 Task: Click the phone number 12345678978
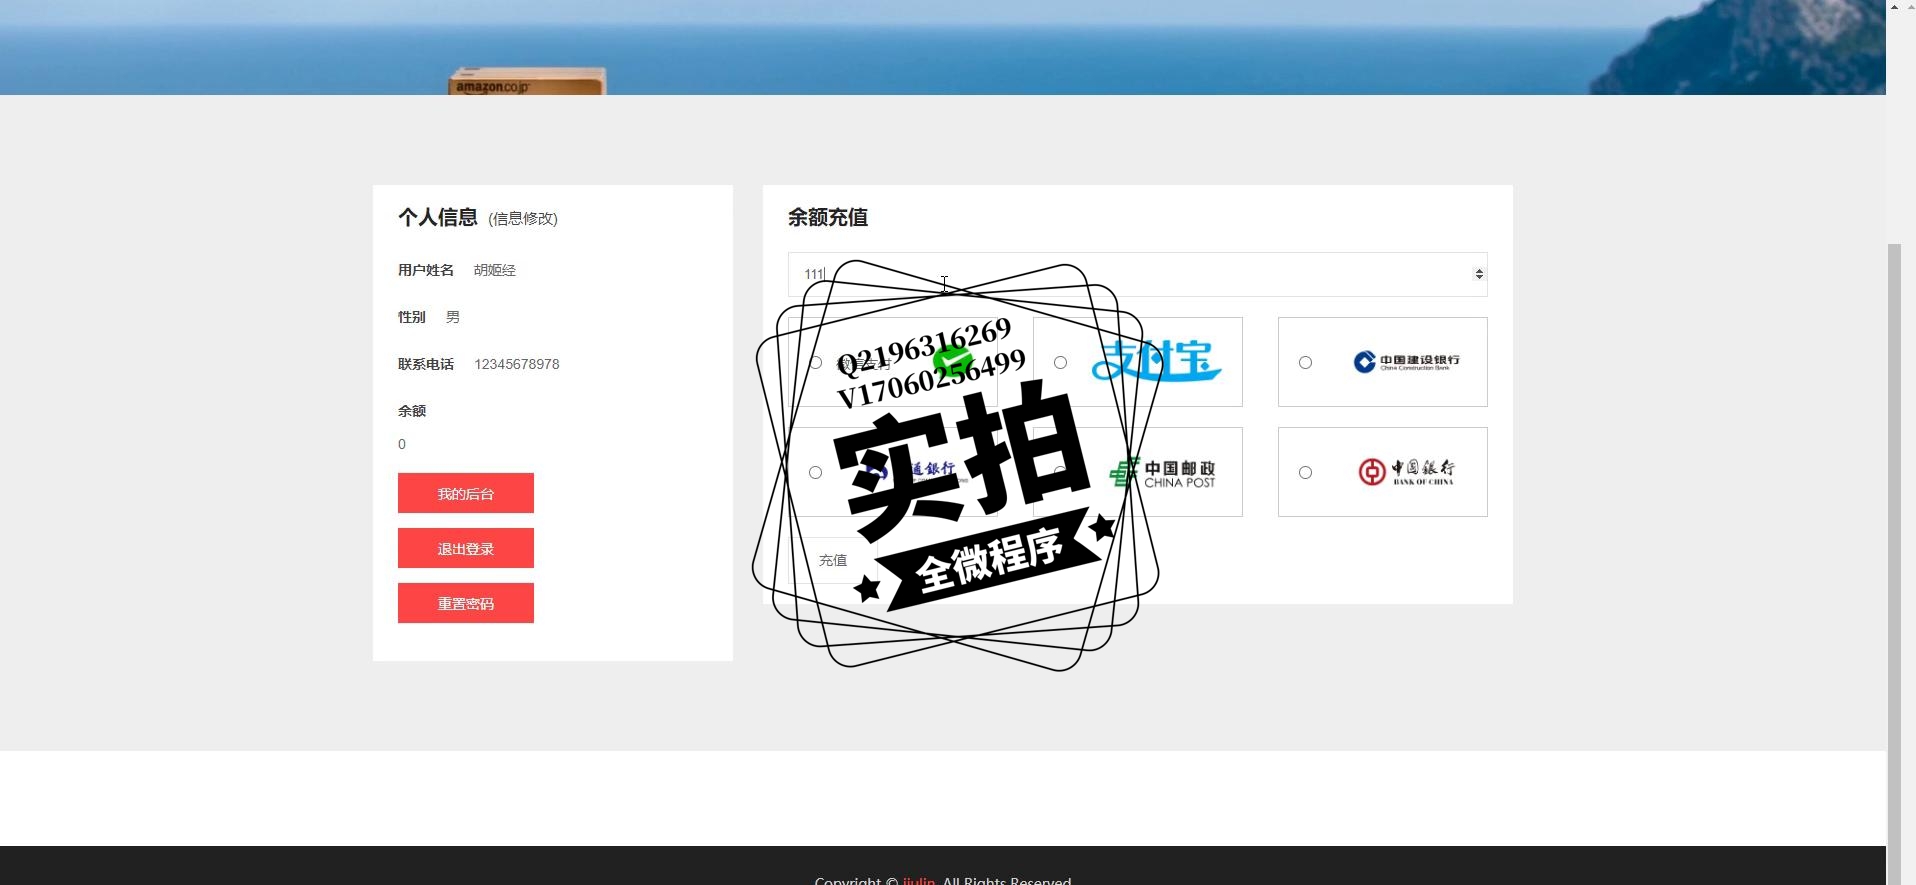(517, 364)
